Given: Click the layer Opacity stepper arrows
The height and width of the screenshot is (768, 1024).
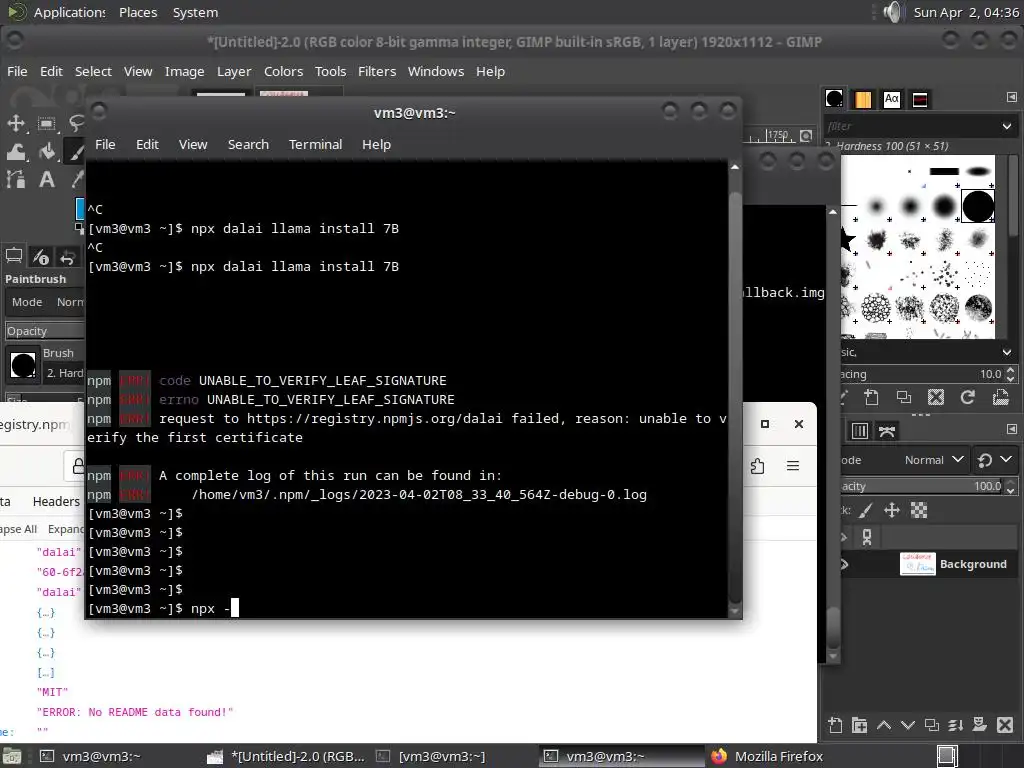Looking at the screenshot, I should pos(1011,486).
